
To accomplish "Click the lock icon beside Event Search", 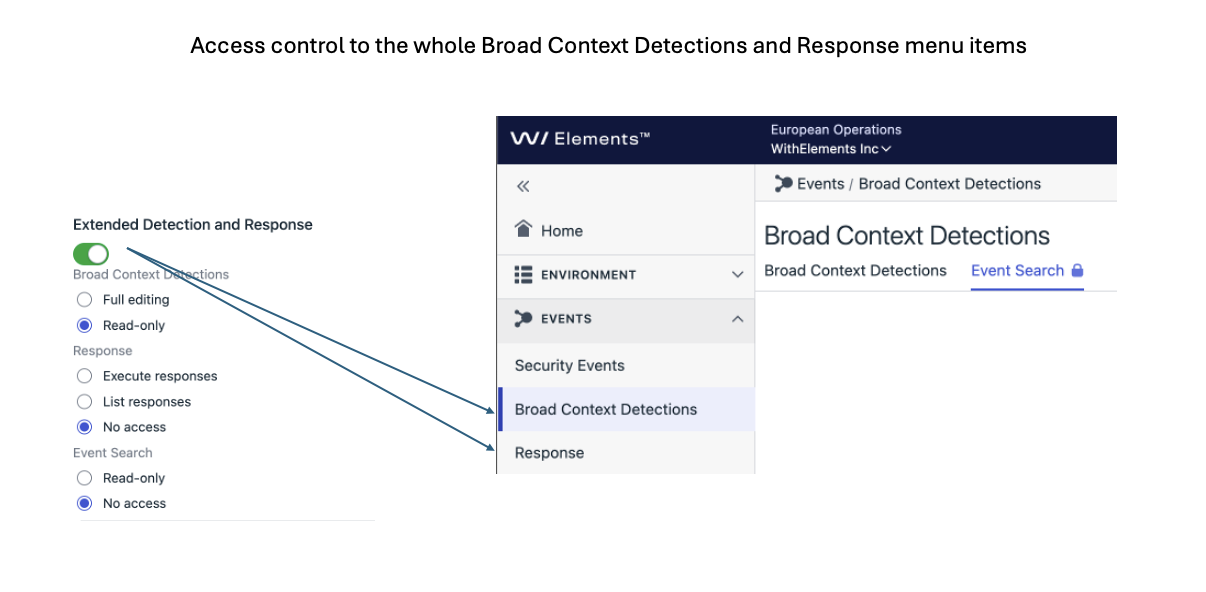I will (x=1077, y=270).
